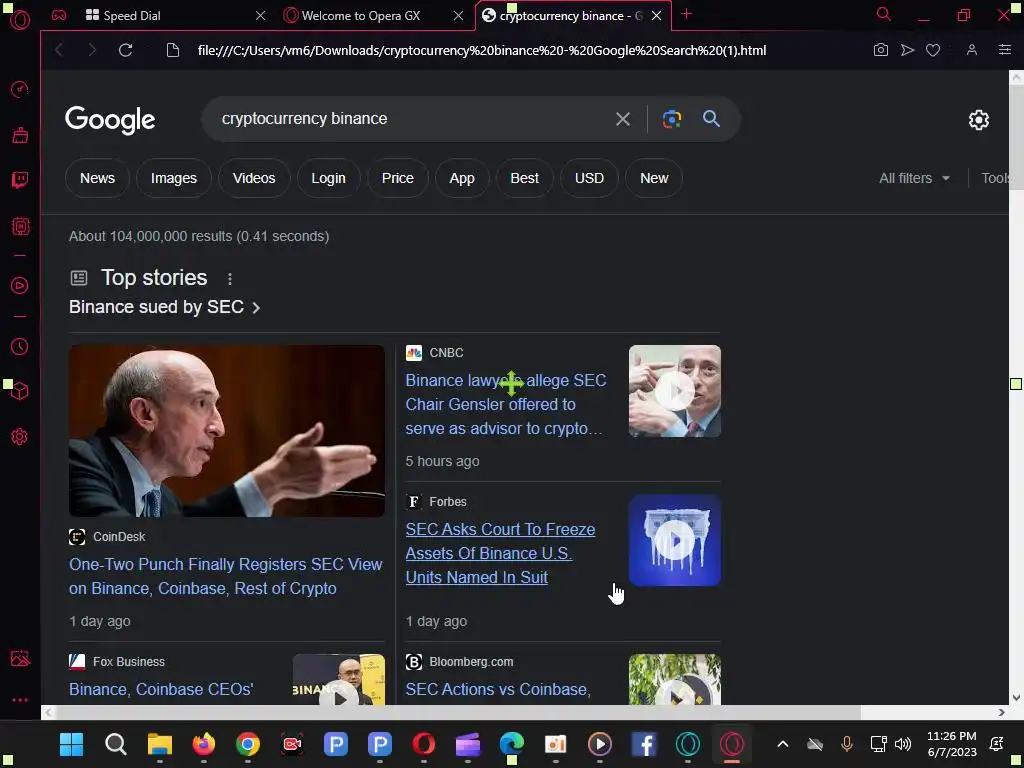The height and width of the screenshot is (768, 1024).
Task: Select the Login filter chip
Action: 328,178
